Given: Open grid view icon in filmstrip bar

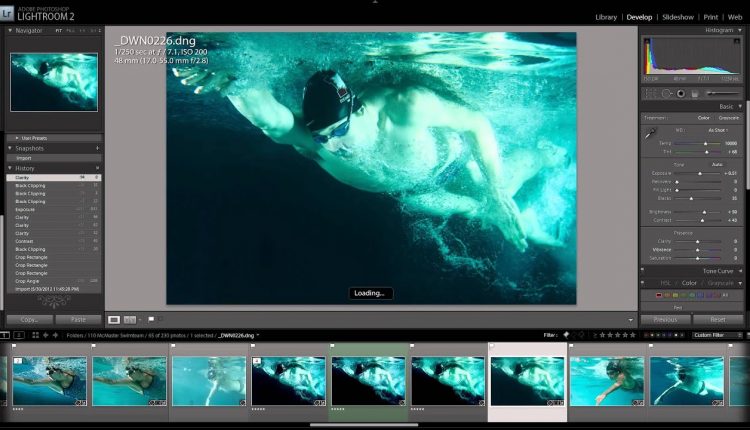Looking at the screenshot, I should click(x=35, y=335).
